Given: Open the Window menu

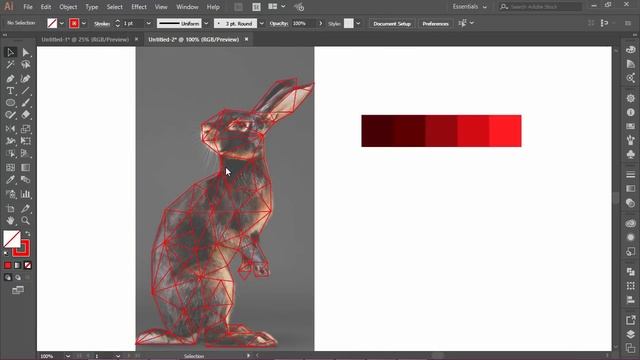Looking at the screenshot, I should point(187,7).
